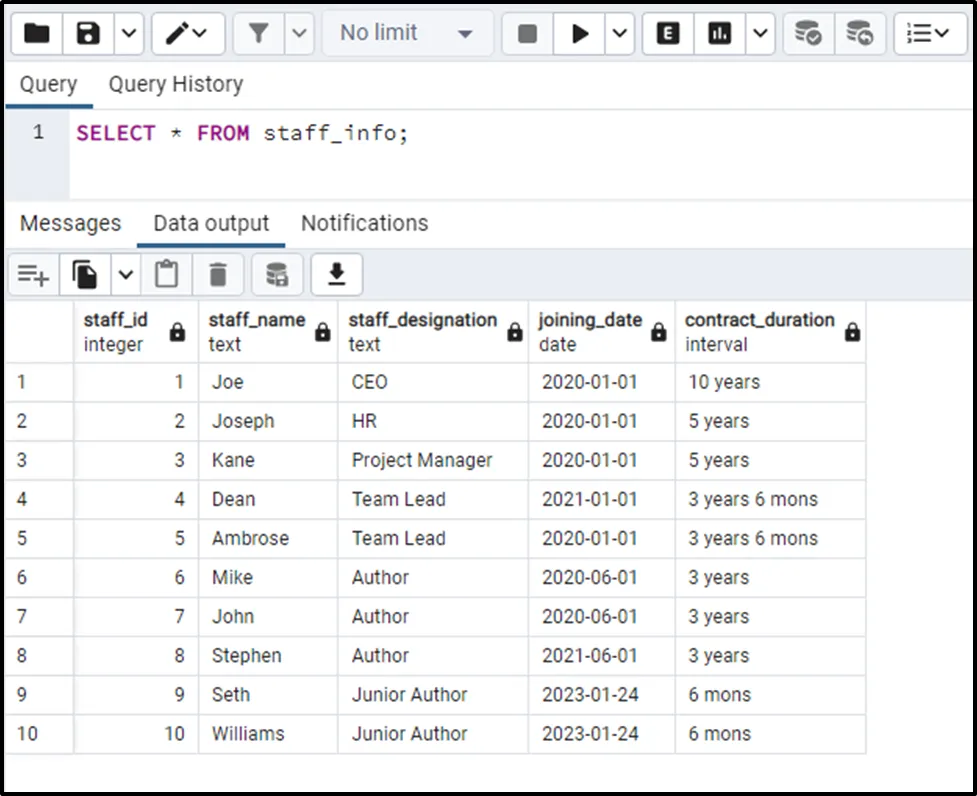The image size is (977, 796).
Task: Click the Open File folder icon
Action: click(x=37, y=34)
